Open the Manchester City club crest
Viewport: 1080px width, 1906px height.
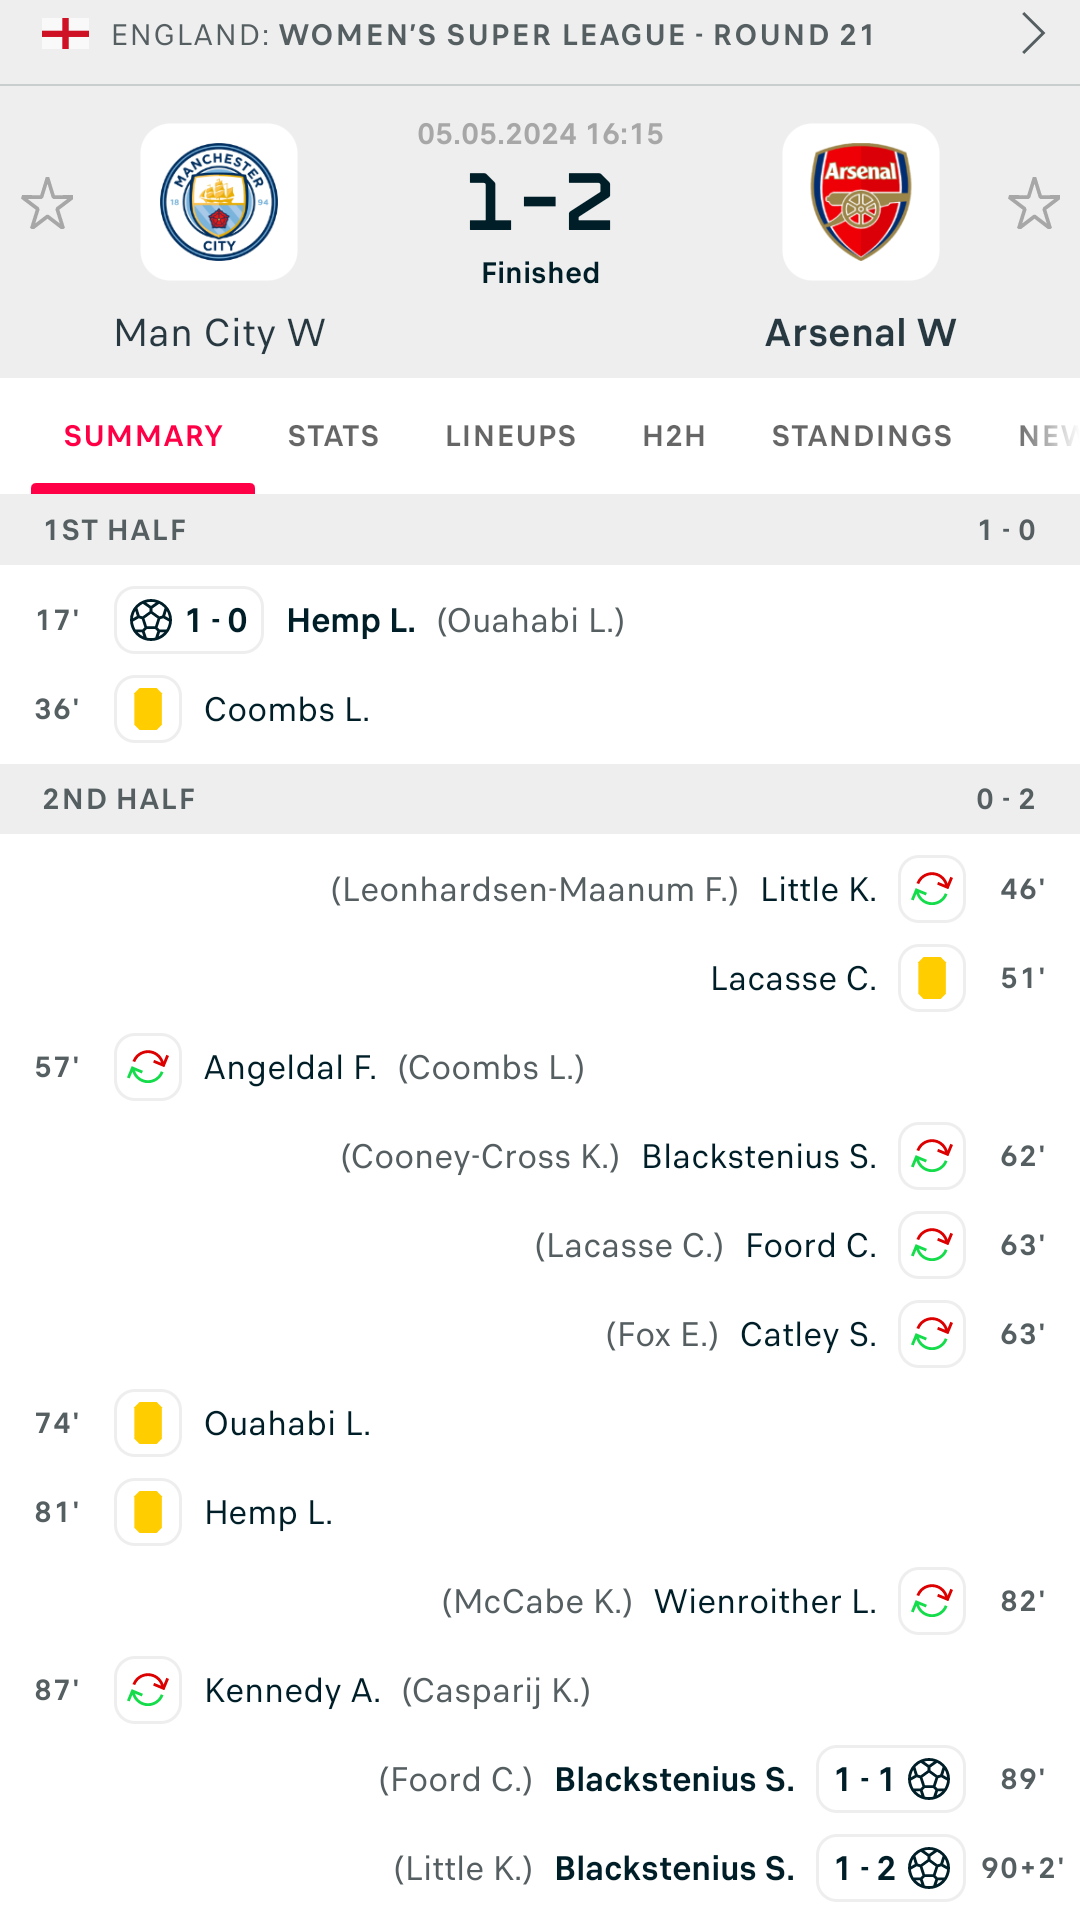219,202
